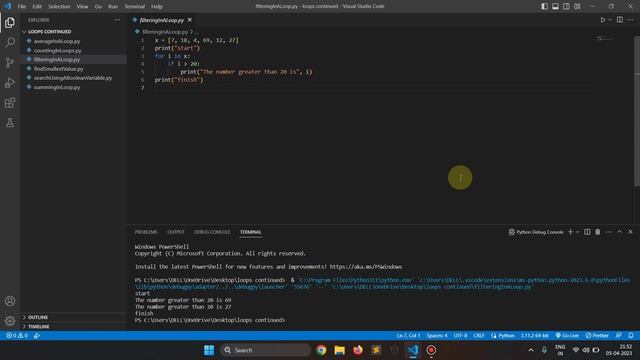Select filteringInALoop.py in the explorer list
Viewport: 640px width, 360px height.
(57, 60)
